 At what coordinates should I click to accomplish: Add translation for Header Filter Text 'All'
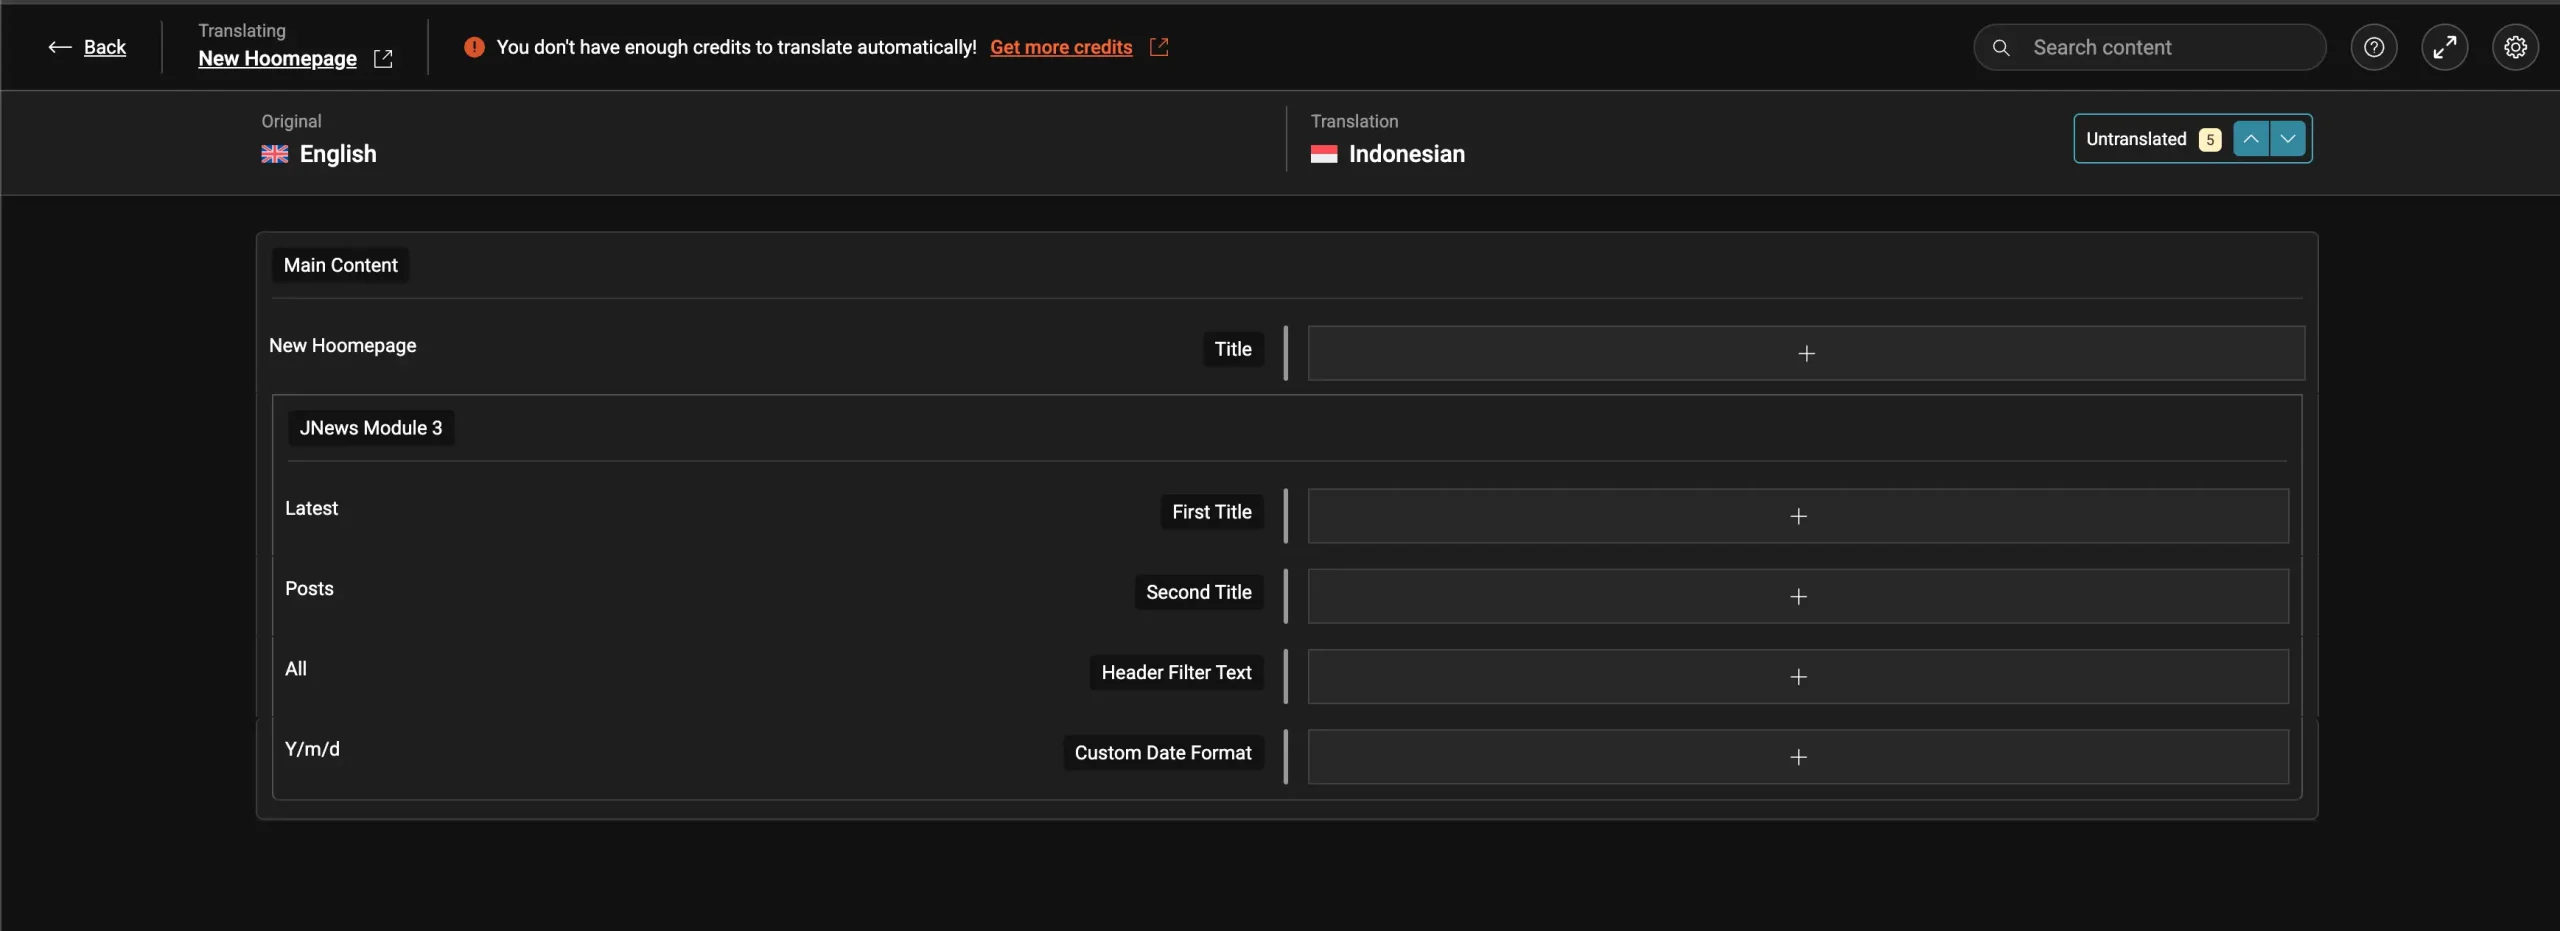pos(1798,677)
